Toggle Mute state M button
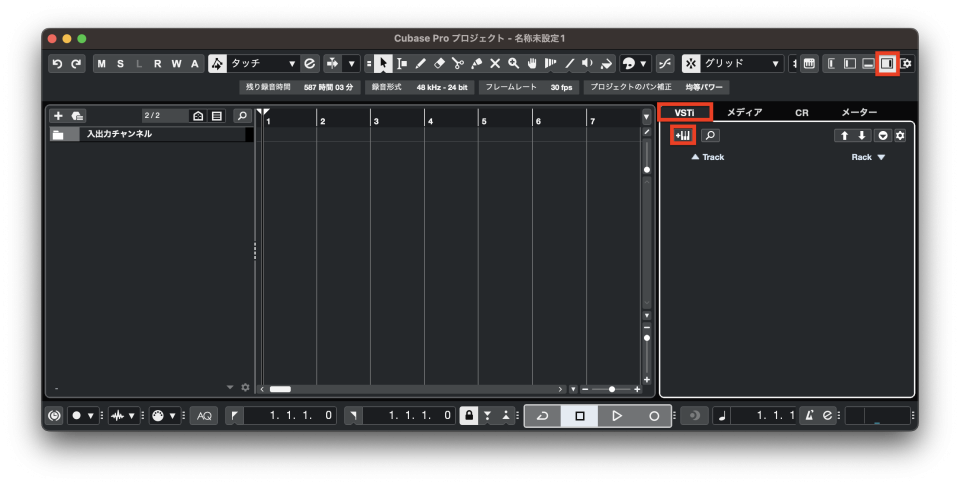The width and height of the screenshot is (960, 486). click(102, 64)
